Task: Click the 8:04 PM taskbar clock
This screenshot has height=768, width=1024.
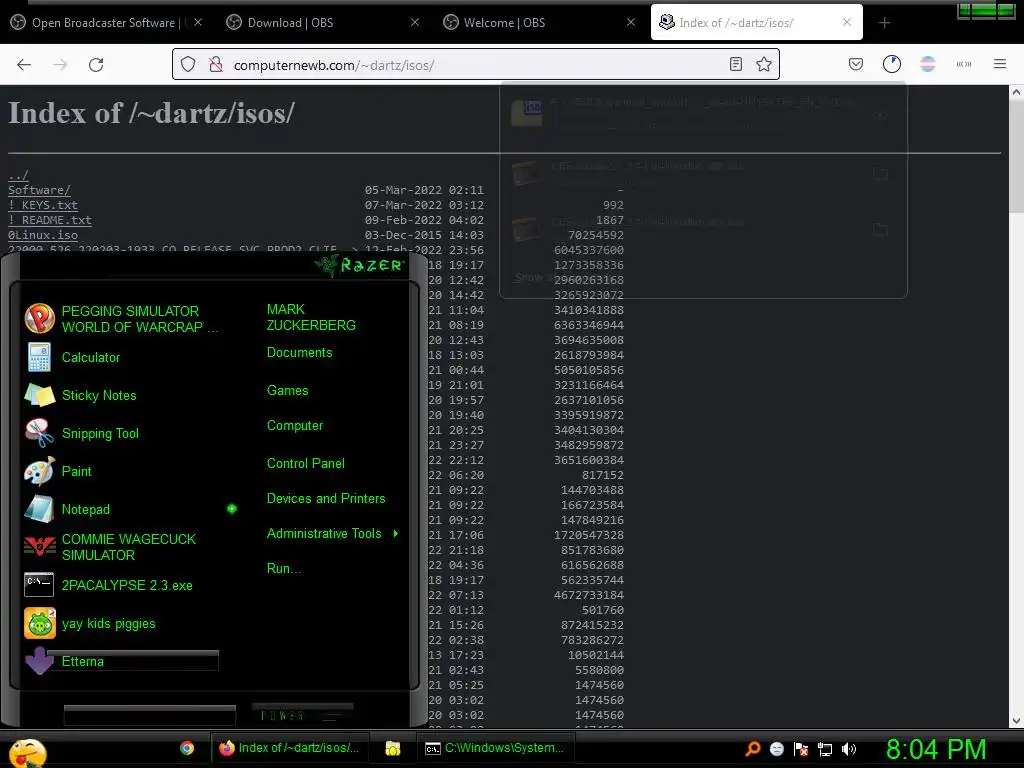Action: tap(936, 750)
